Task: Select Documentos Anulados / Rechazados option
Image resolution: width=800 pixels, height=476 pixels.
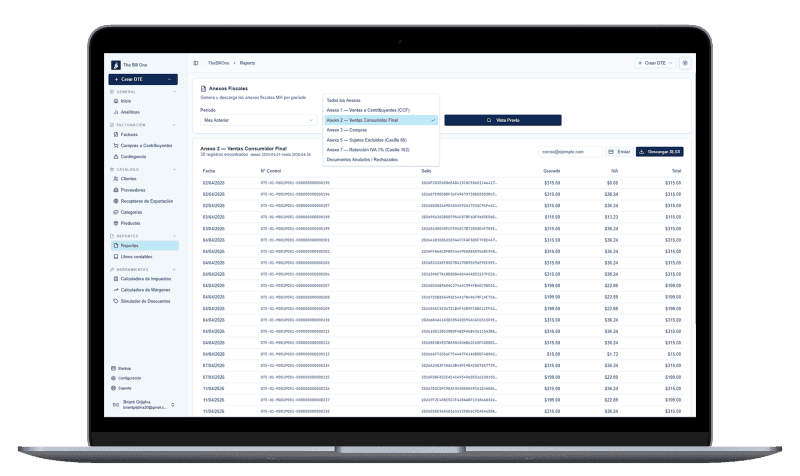Action: 381,160
